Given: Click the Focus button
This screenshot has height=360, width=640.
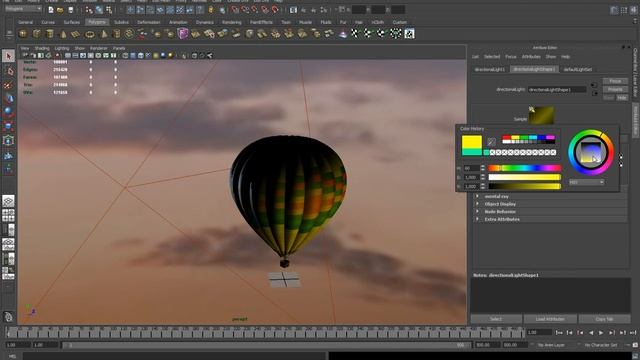Looking at the screenshot, I should tap(615, 81).
